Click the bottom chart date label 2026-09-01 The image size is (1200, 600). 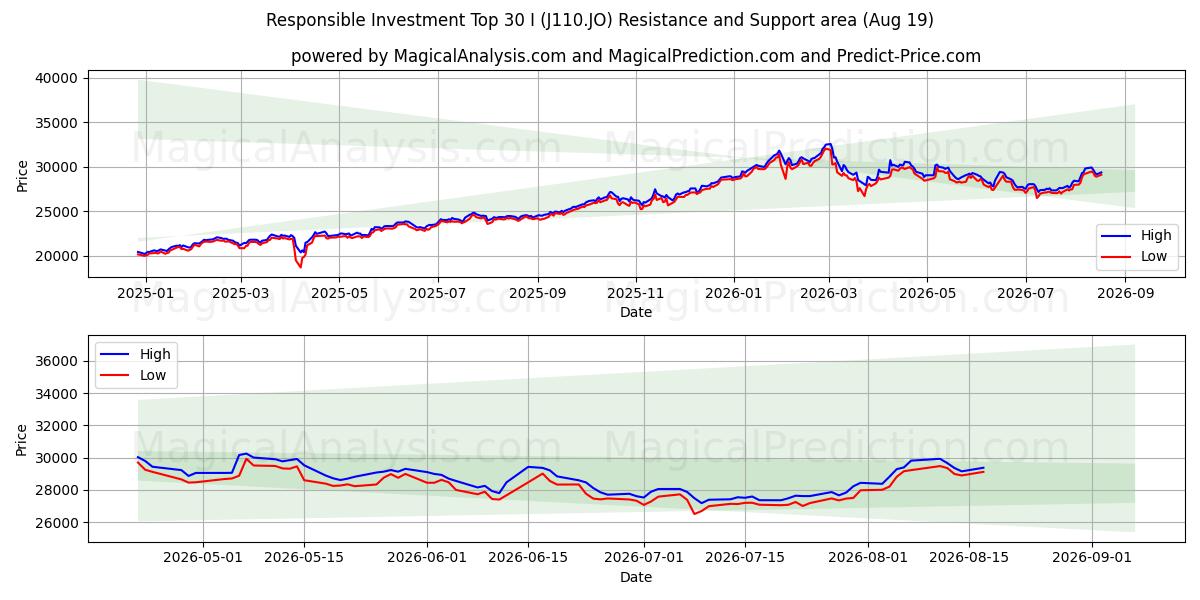[x=1090, y=560]
